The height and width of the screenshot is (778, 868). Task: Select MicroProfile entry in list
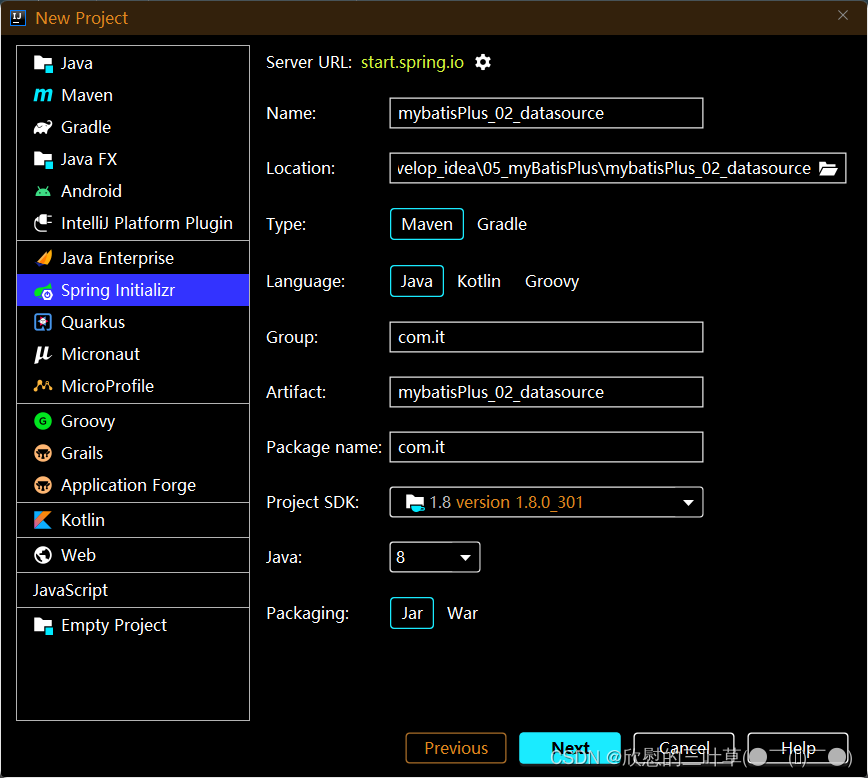tap(133, 386)
